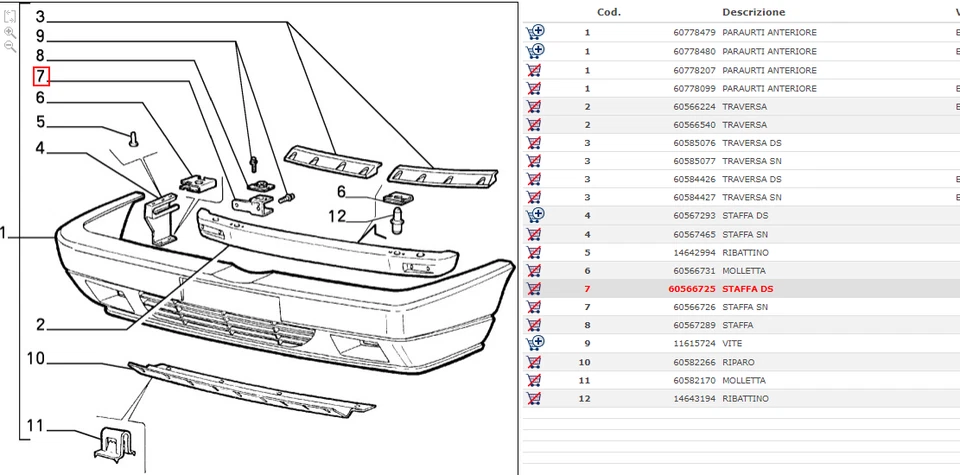Click cart icon for STAFFA 60567289
The image size is (960, 475).
click(x=534, y=325)
